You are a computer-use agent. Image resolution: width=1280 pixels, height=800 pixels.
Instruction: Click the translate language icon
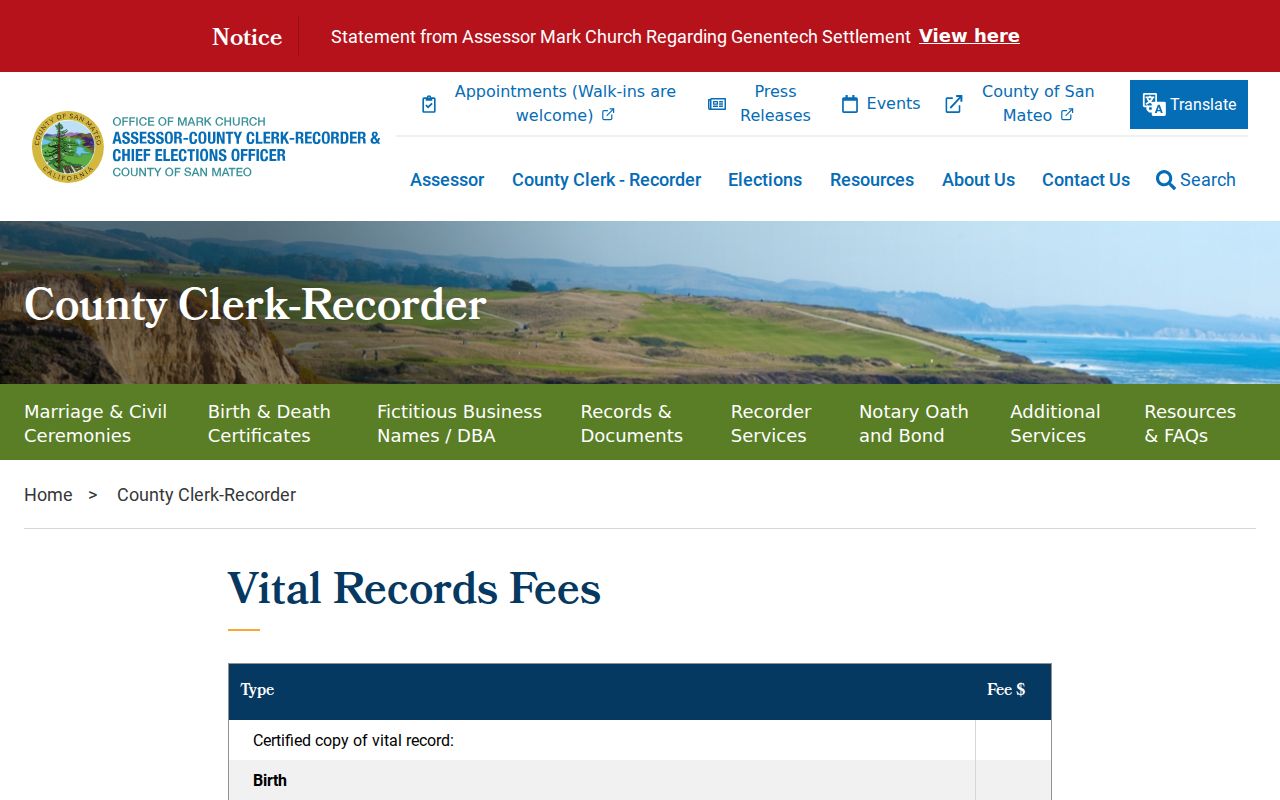pyautogui.click(x=1154, y=105)
